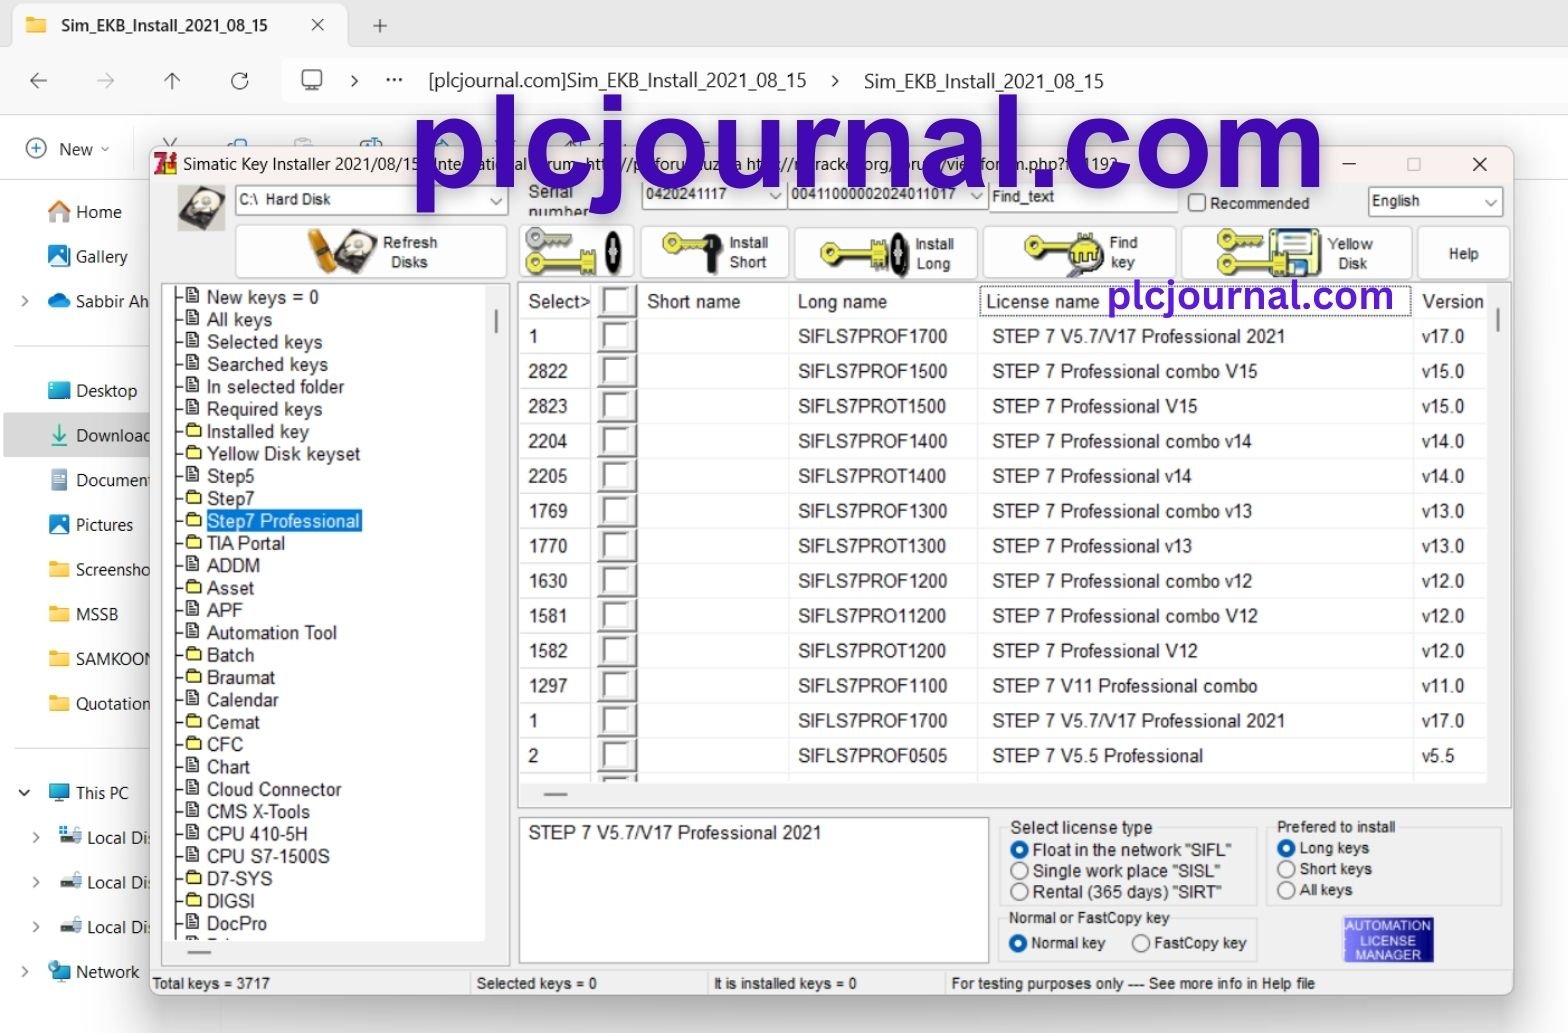
Task: Select the All keys list item
Action: (x=239, y=320)
